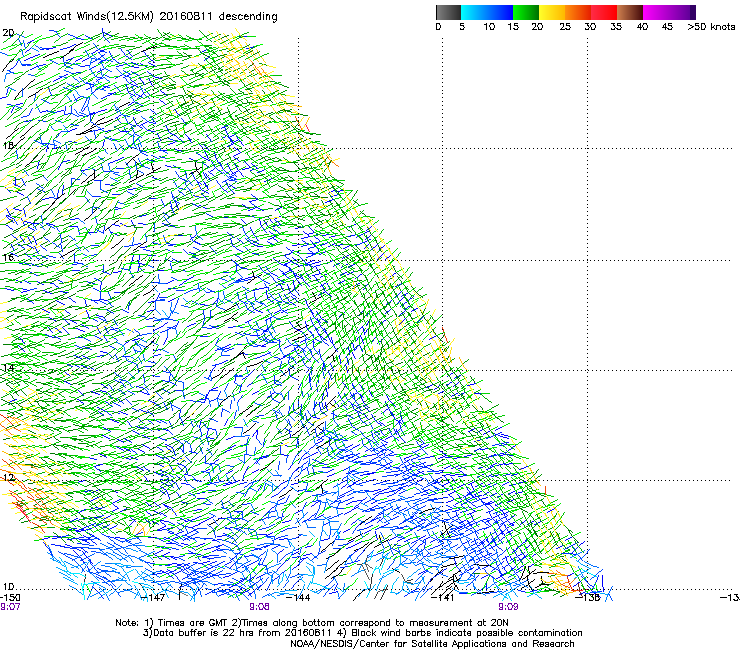Image resolution: width=740 pixels, height=650 pixels.
Task: Click the purple 9:07 time label
Action: [10, 607]
